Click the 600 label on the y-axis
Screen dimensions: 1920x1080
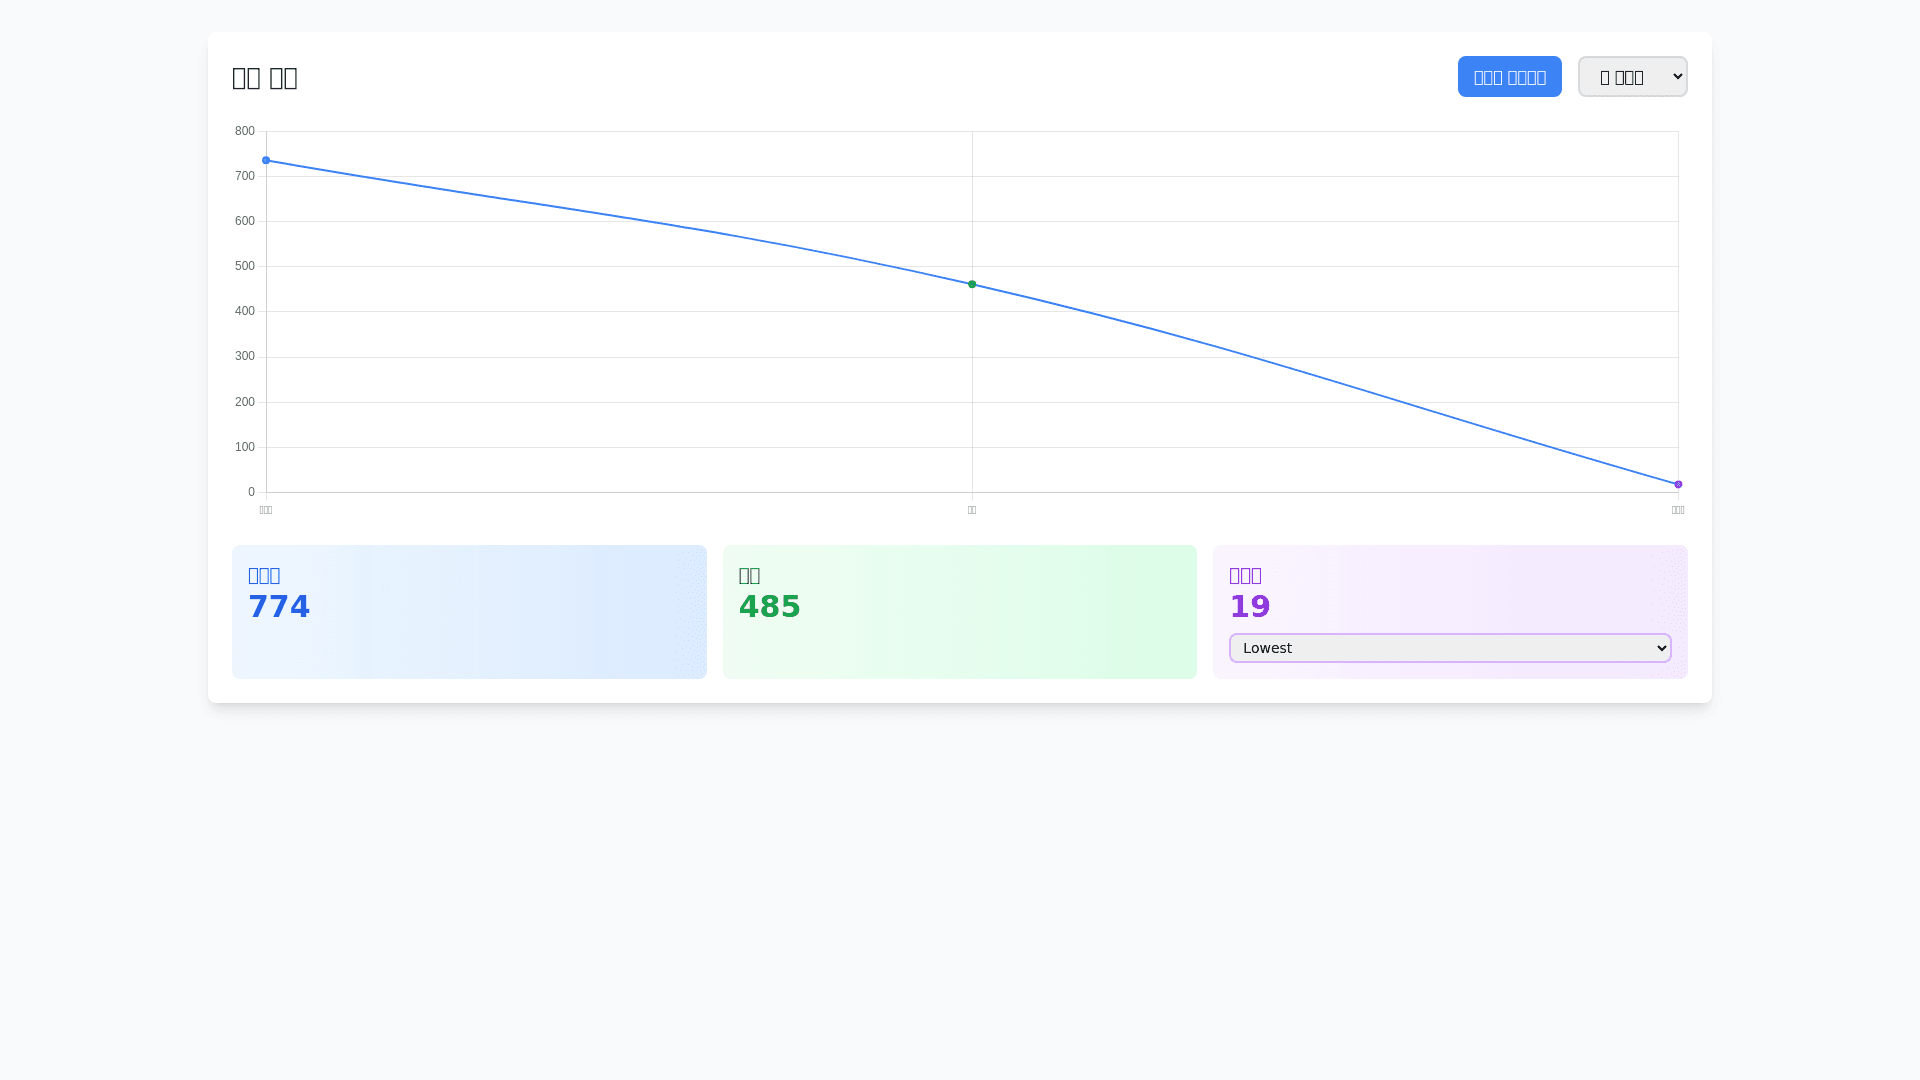[245, 221]
